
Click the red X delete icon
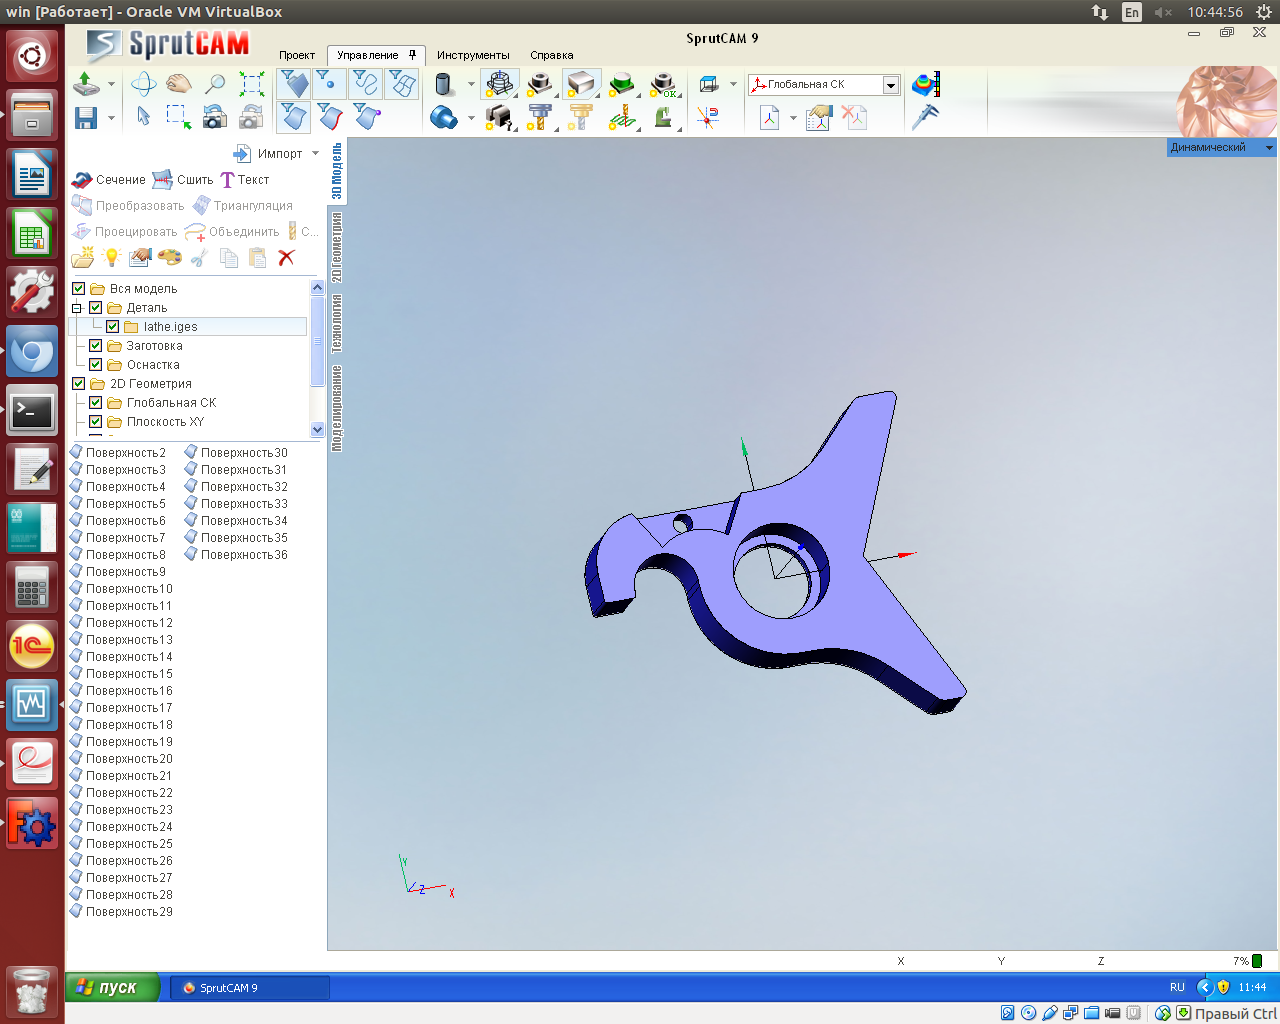(x=286, y=257)
